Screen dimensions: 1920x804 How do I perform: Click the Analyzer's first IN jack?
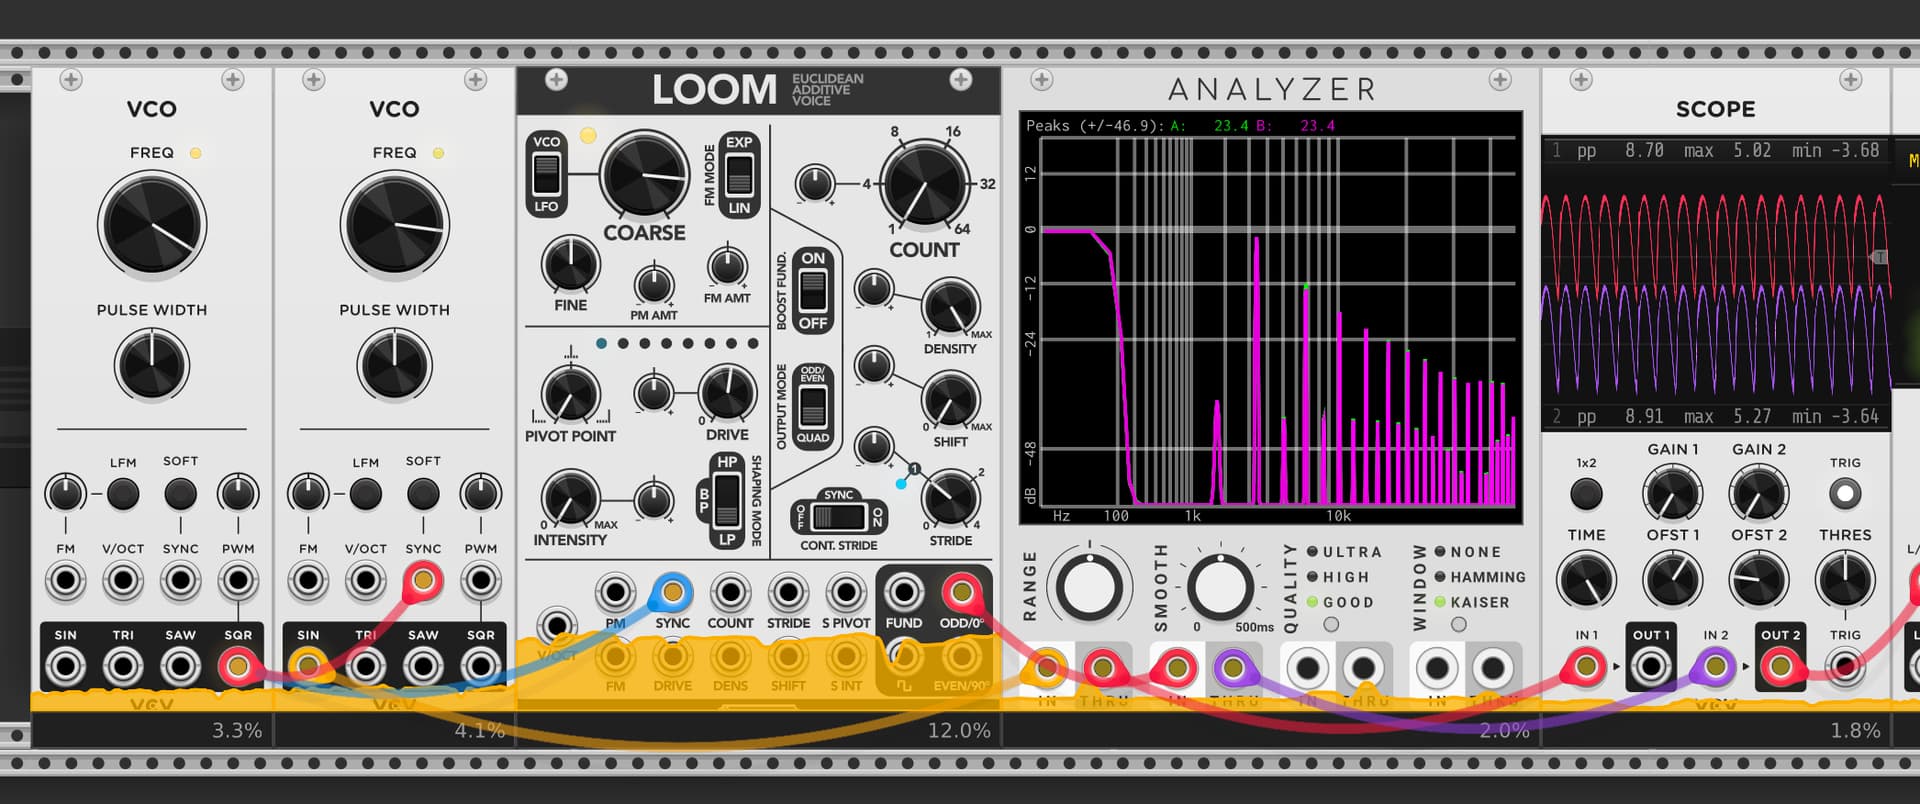tap(1047, 667)
